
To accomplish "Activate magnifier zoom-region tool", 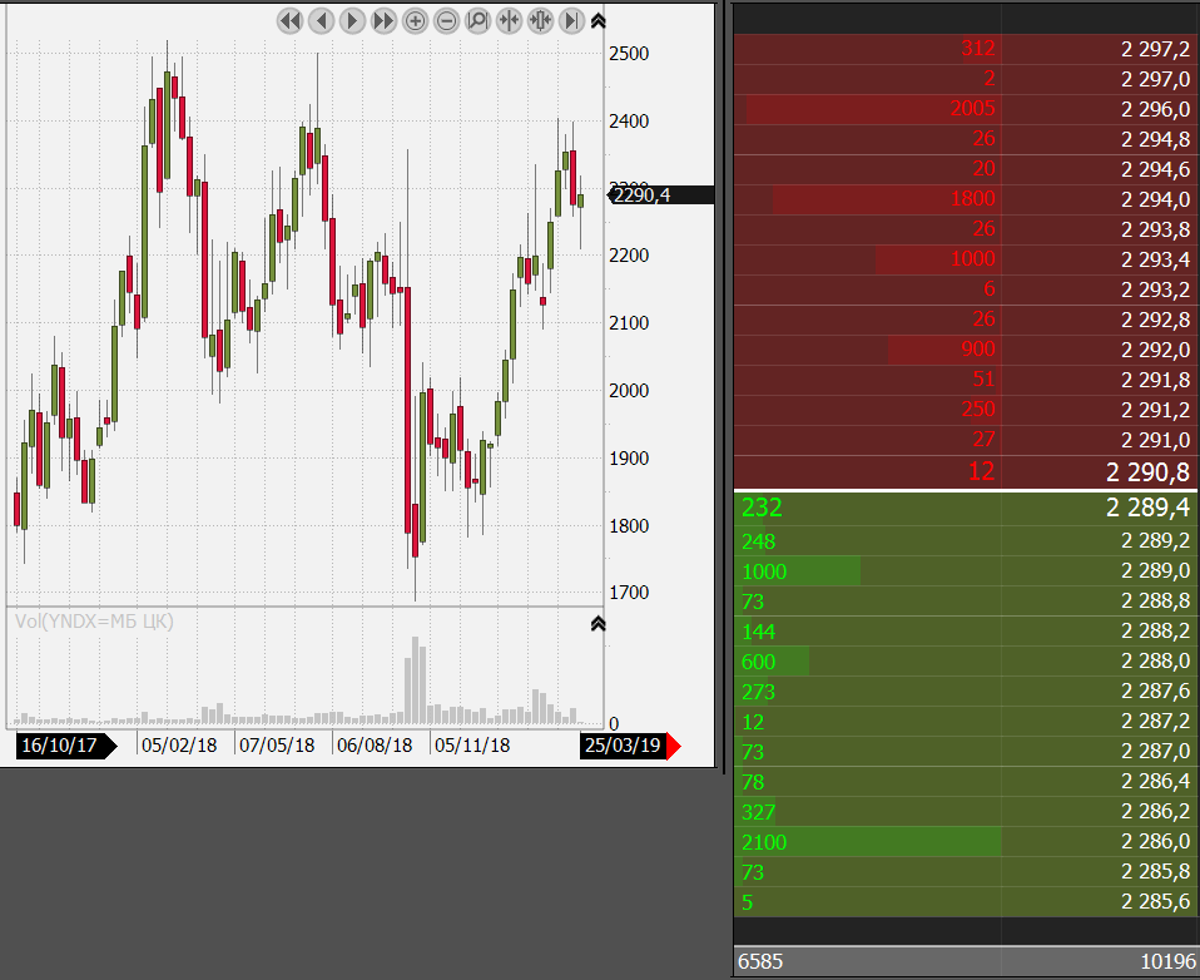I will 477,20.
